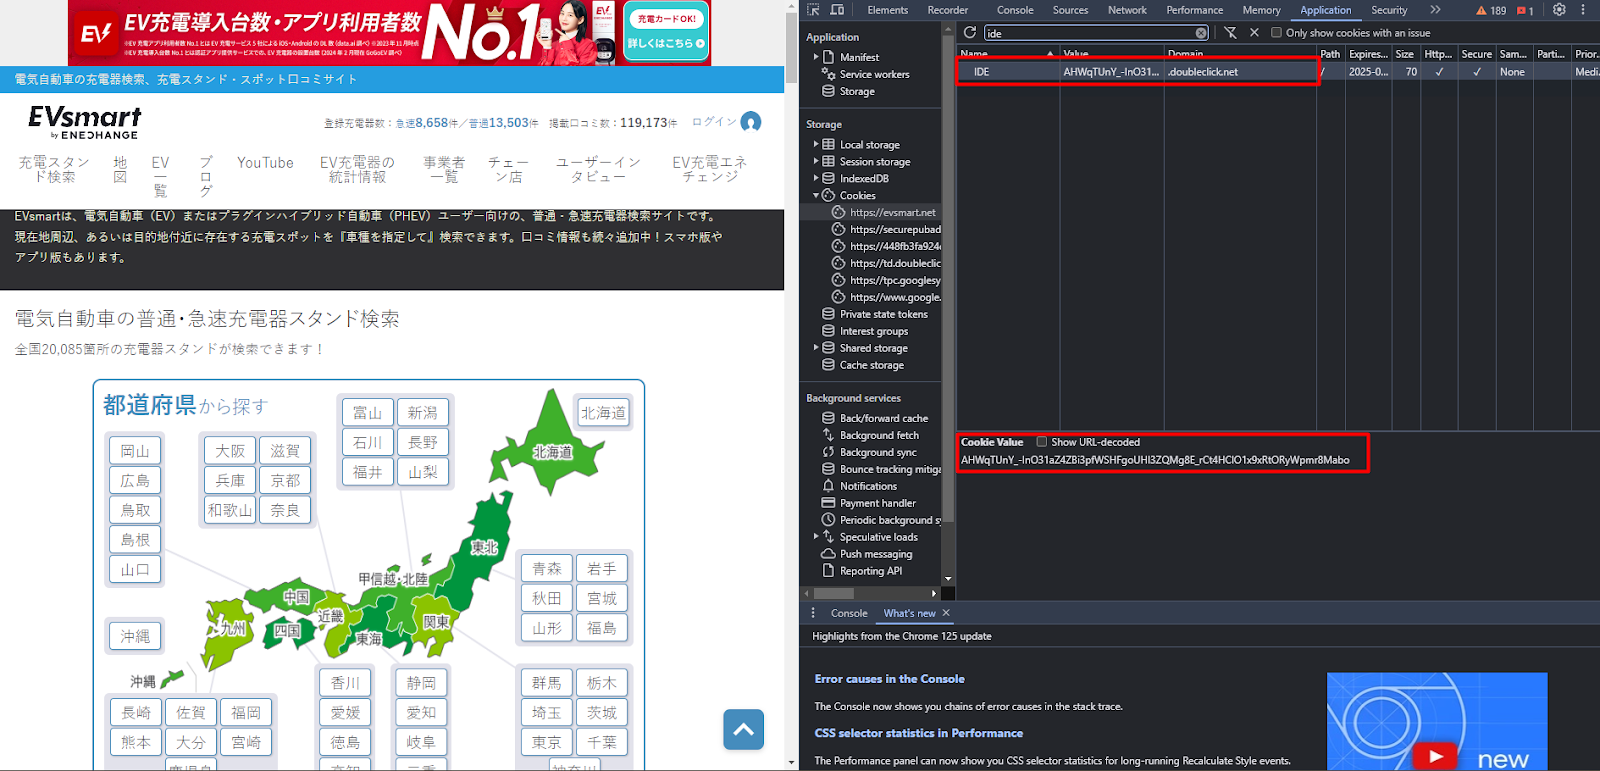Expand IndexedDB tree node
Image resolution: width=1600 pixels, height=771 pixels.
(x=816, y=178)
